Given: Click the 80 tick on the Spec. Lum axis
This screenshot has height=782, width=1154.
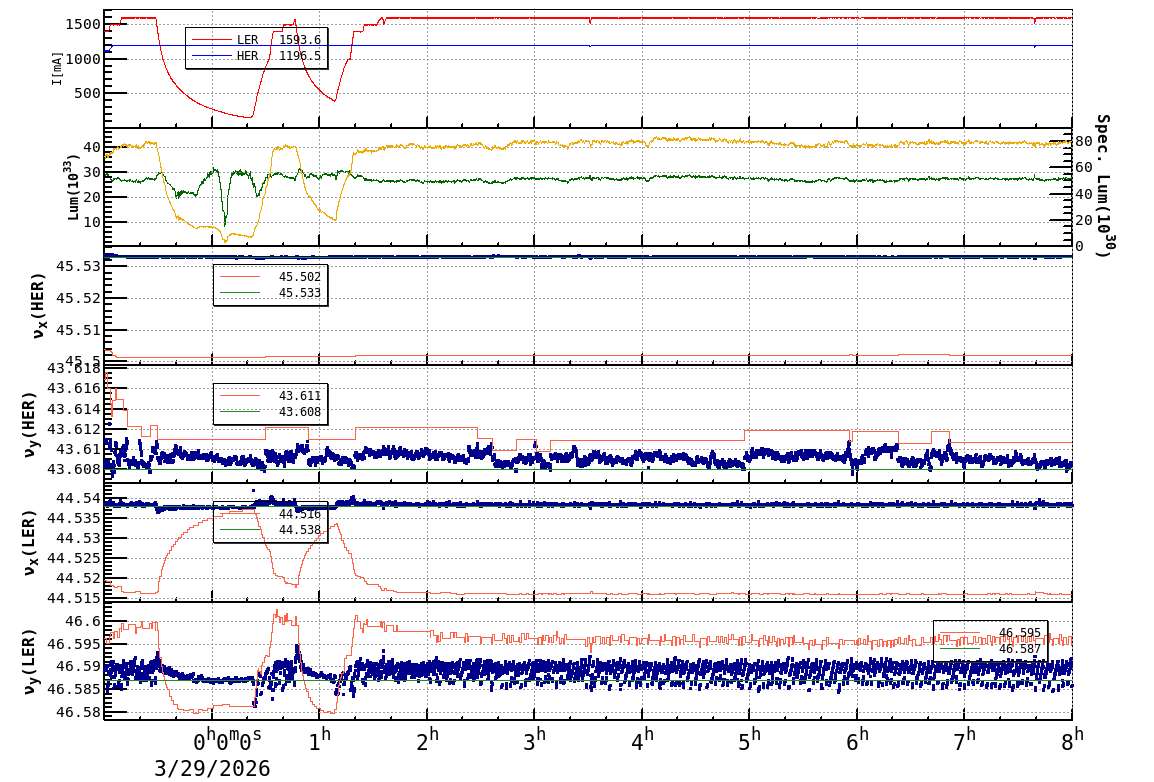Looking at the screenshot, I should [x=1083, y=141].
